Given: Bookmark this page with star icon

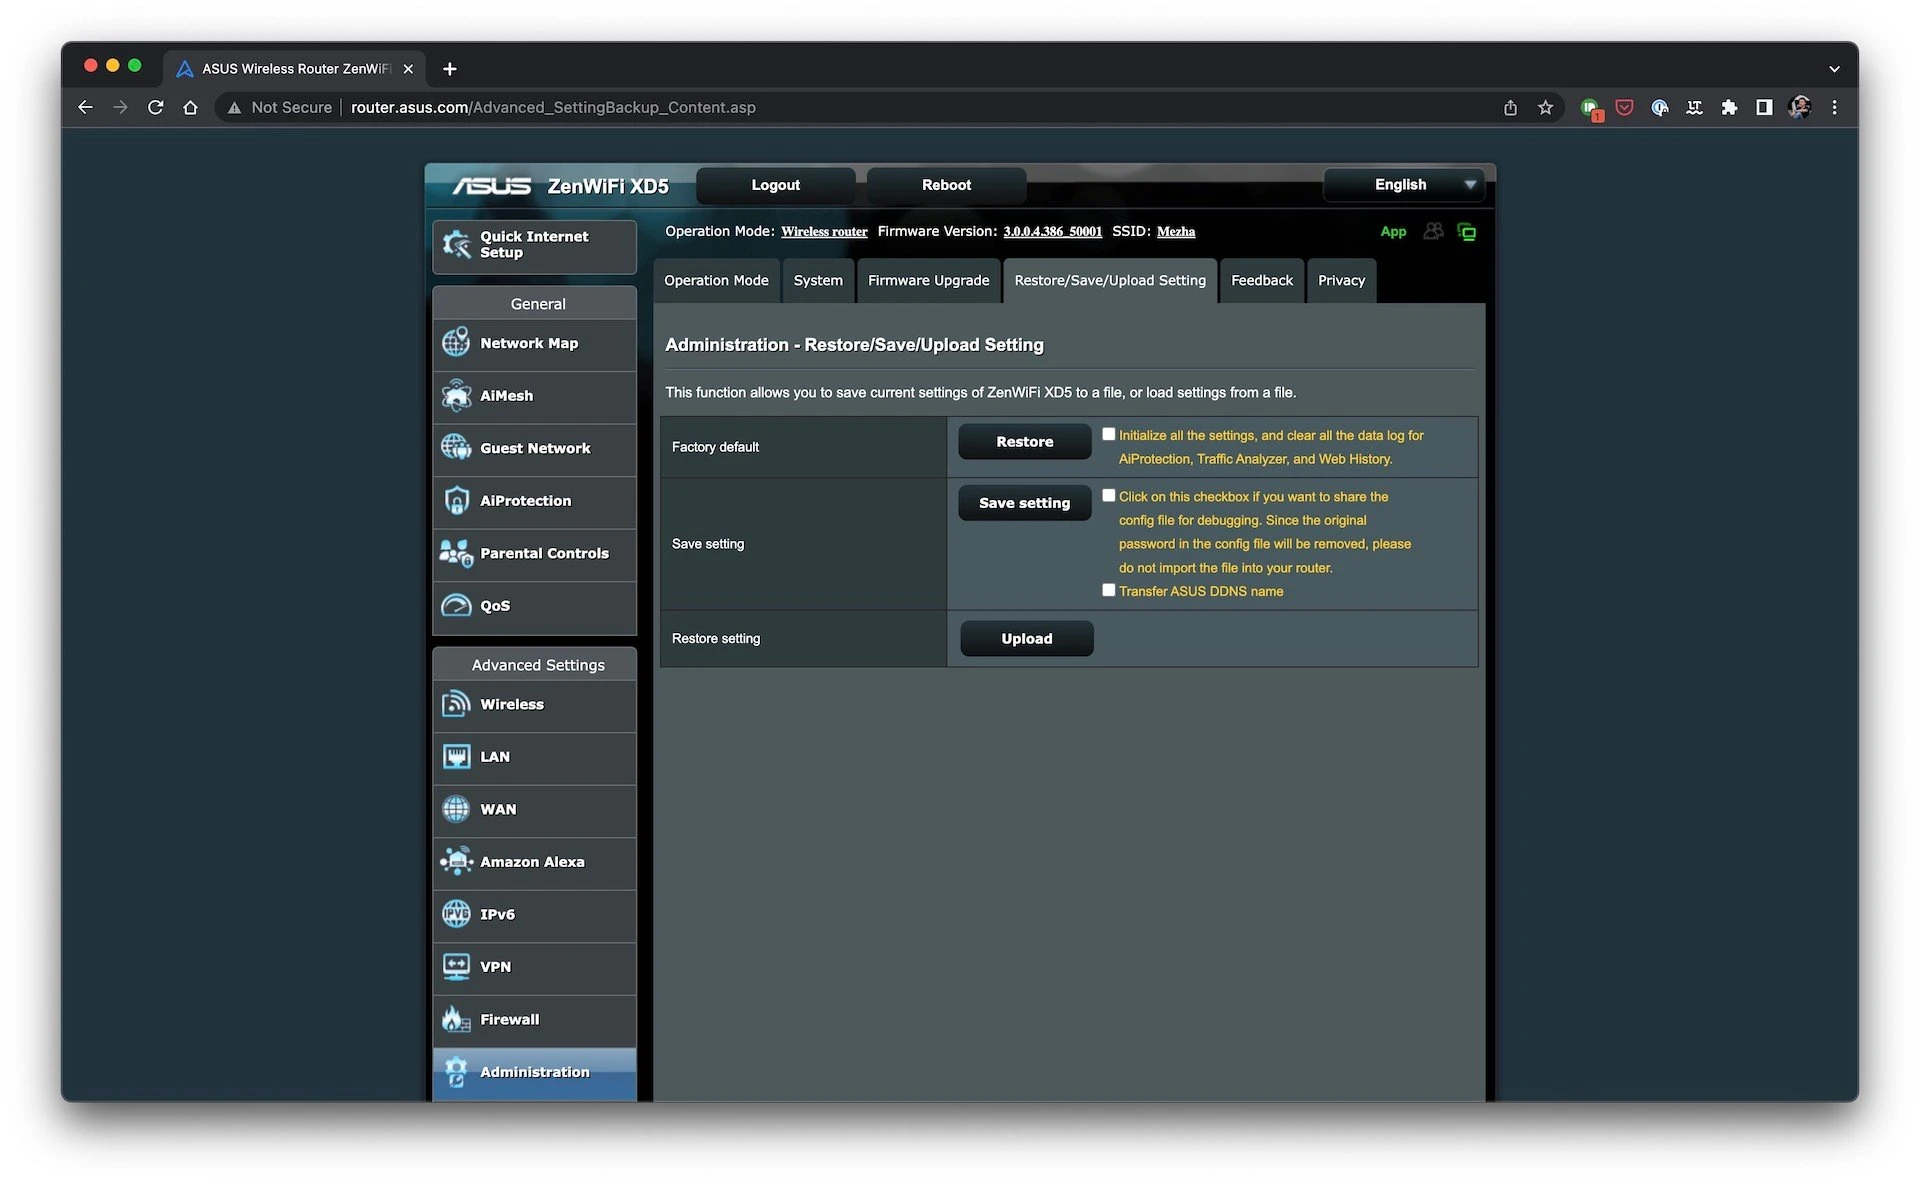Looking at the screenshot, I should (x=1545, y=107).
